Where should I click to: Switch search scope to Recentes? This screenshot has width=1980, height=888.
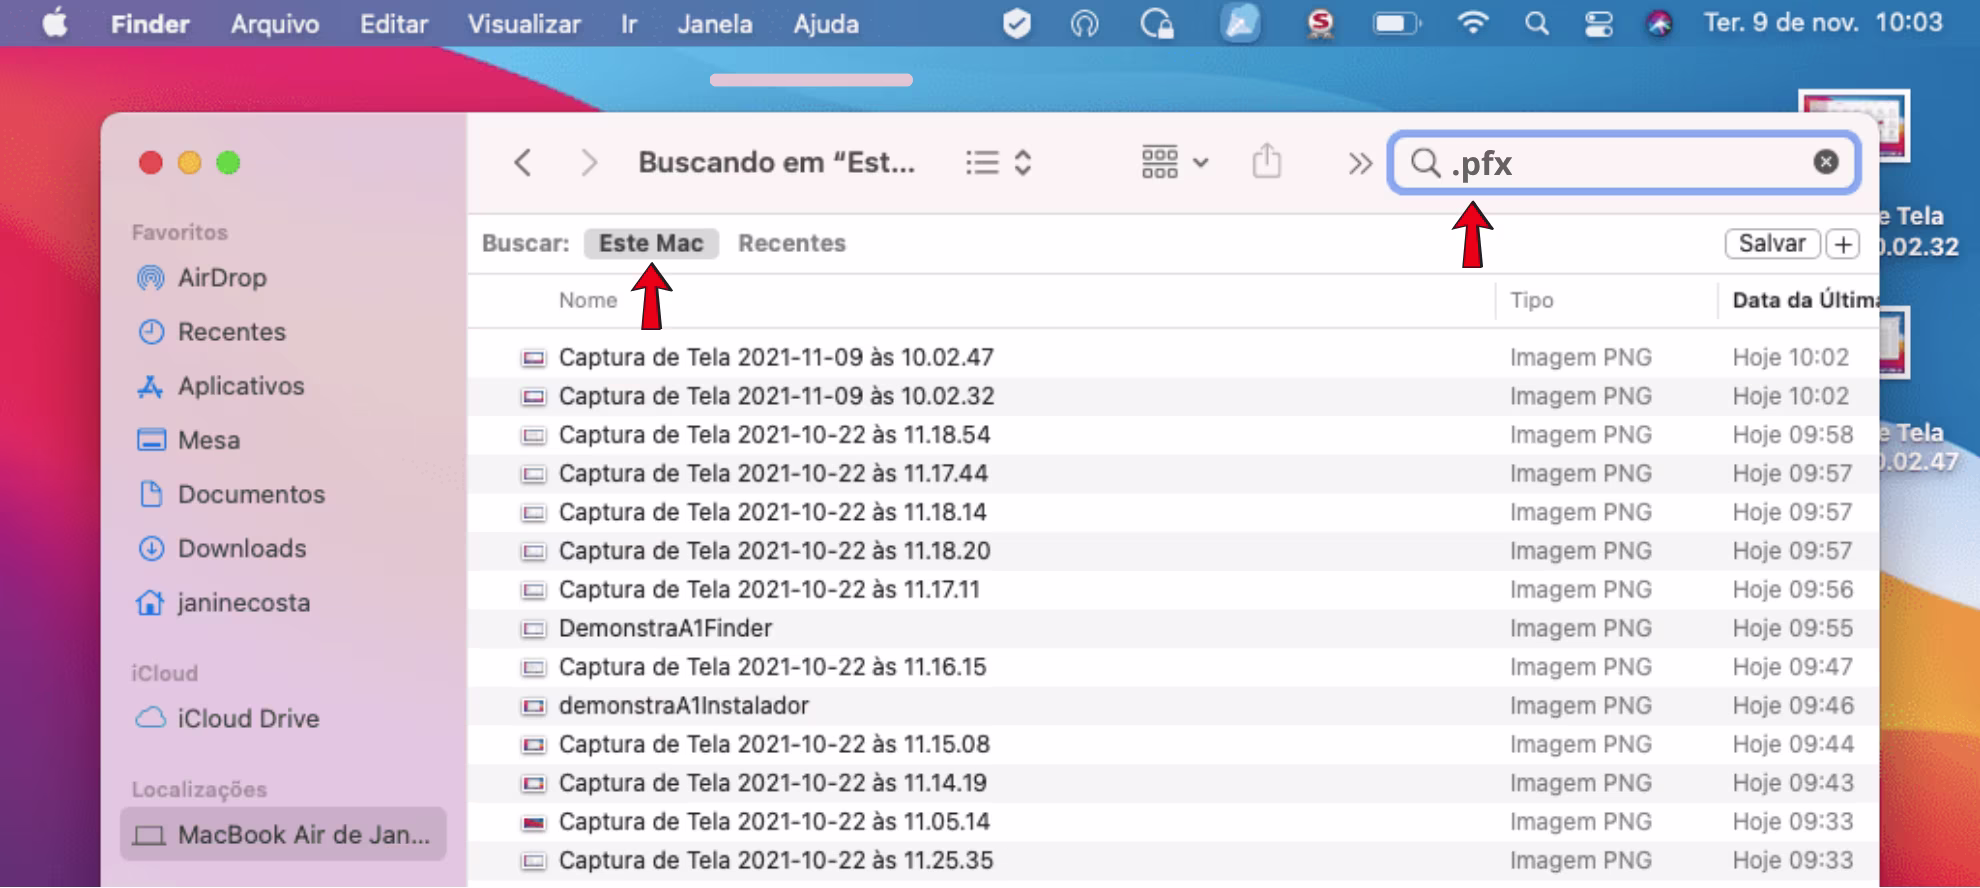[792, 243]
